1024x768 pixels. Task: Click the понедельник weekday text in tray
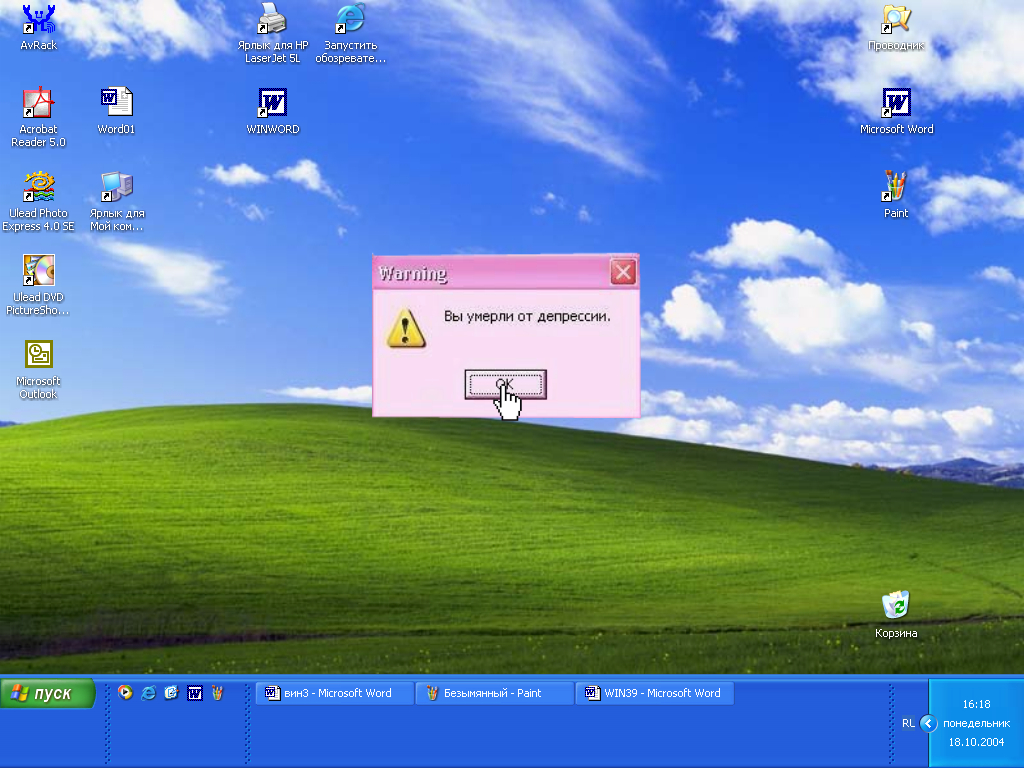pyautogui.click(x=976, y=723)
